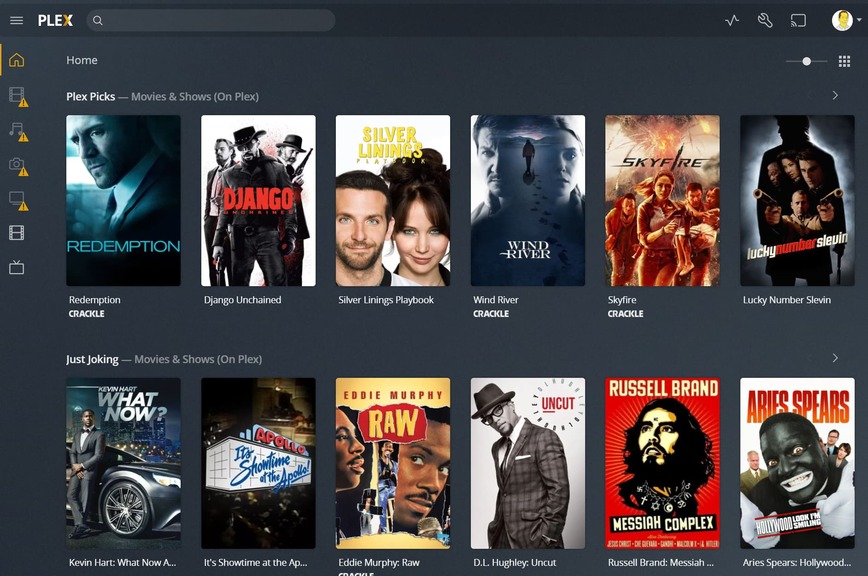The height and width of the screenshot is (576, 868).
Task: Open the Live TV sidebar icon
Action: 17,268
